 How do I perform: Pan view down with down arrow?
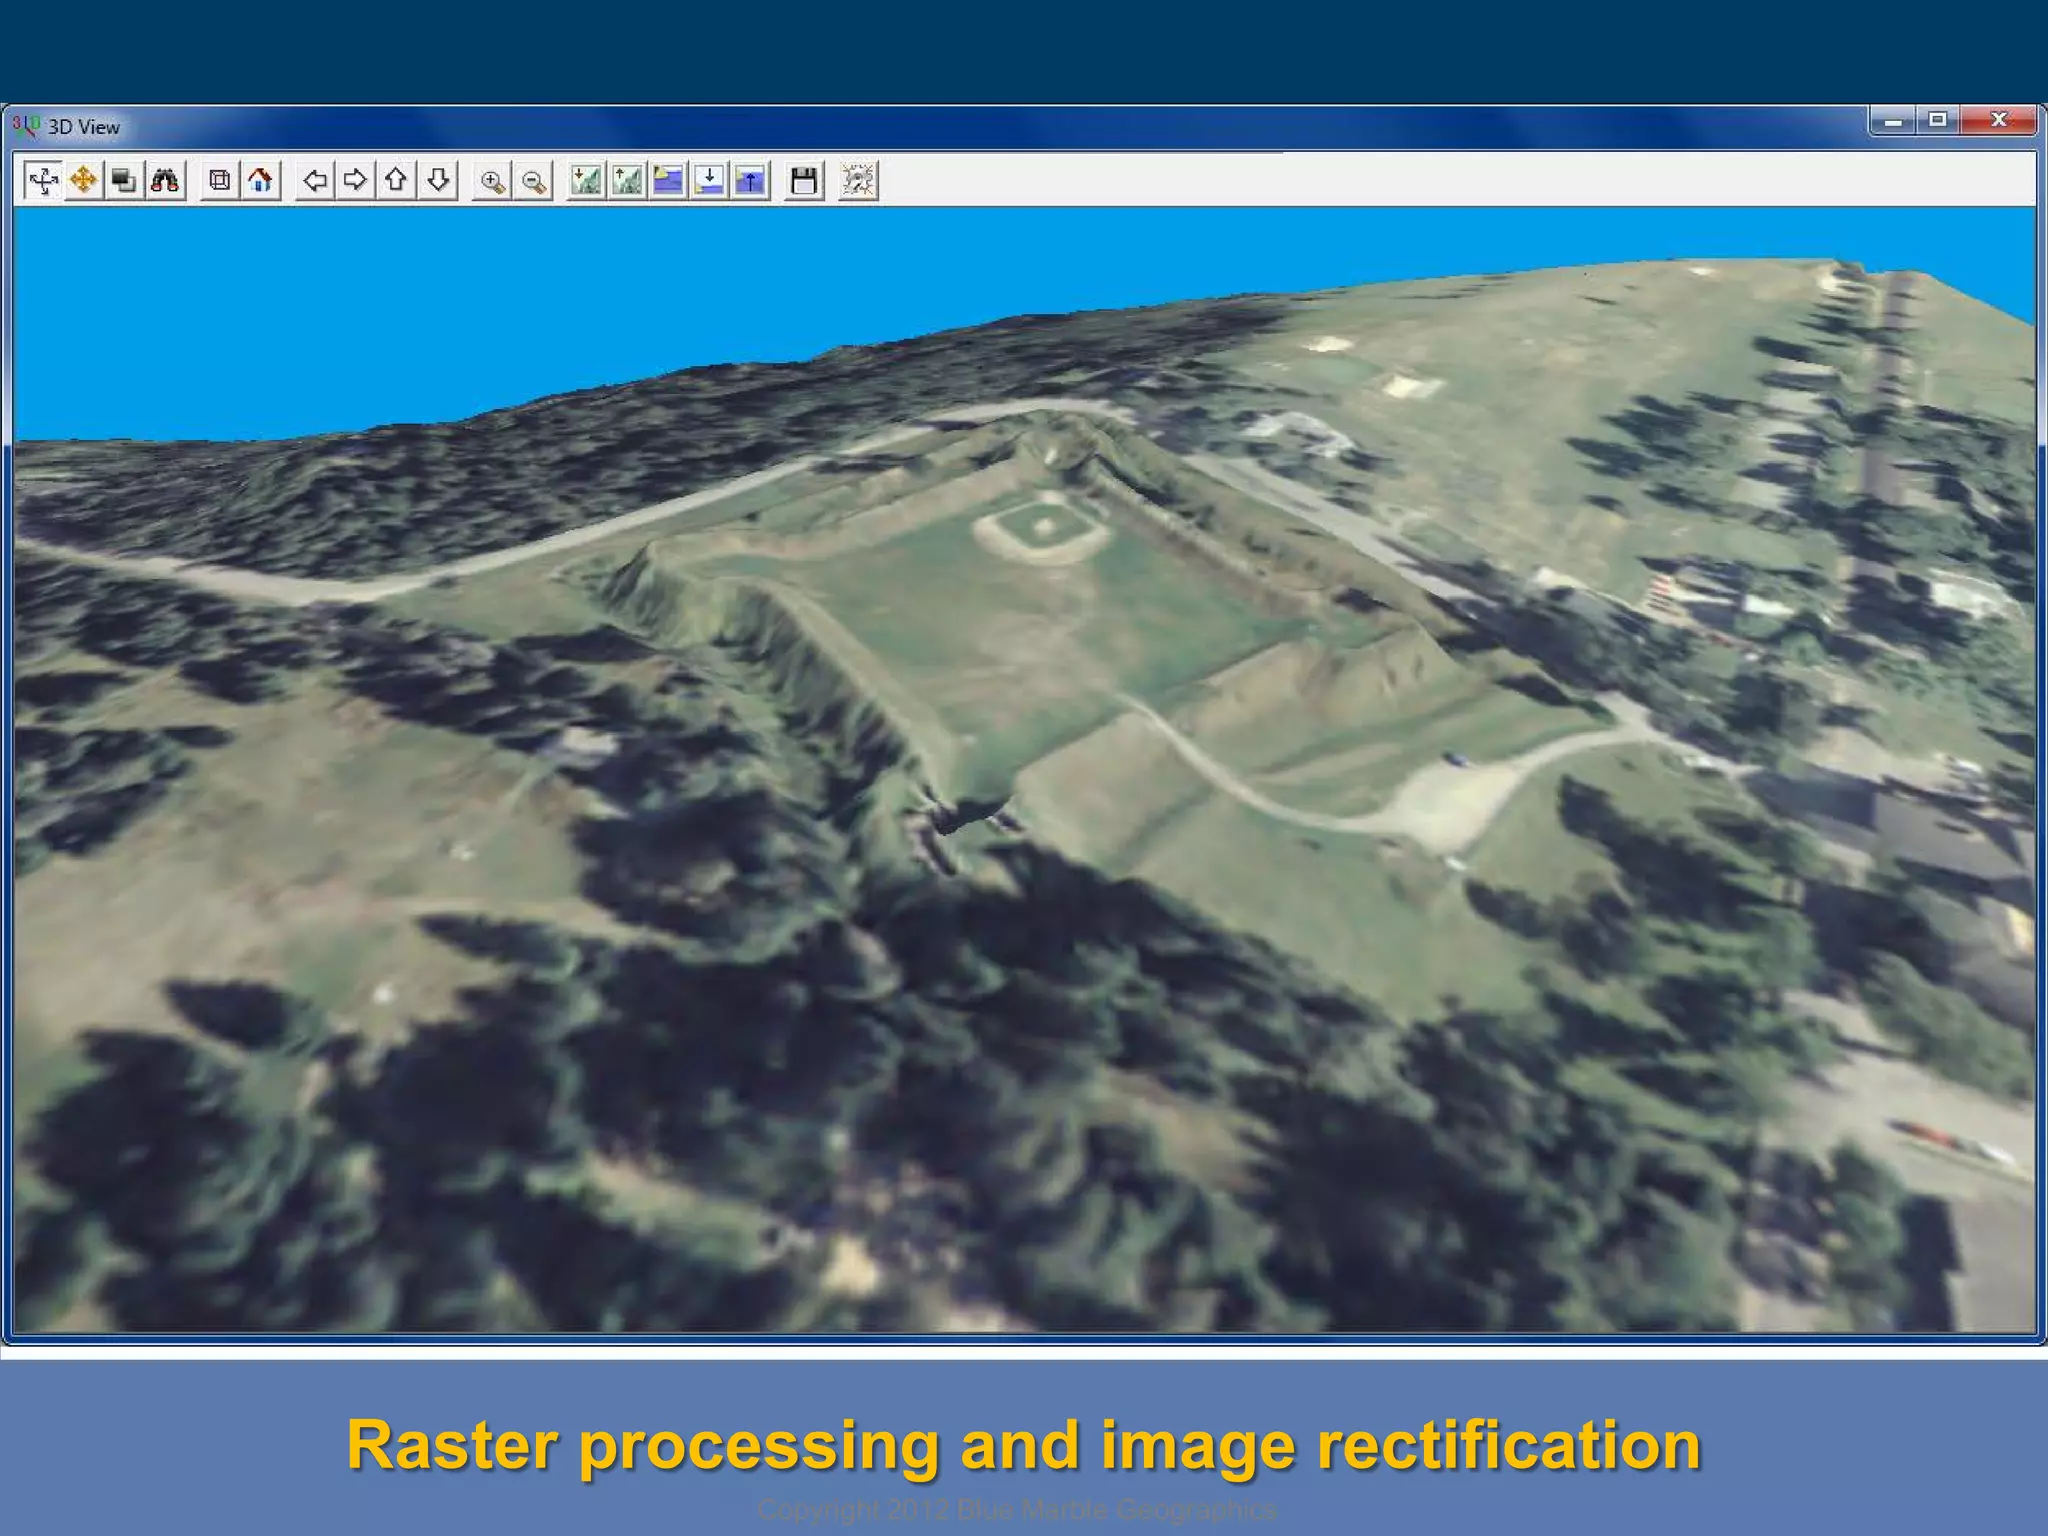point(438,181)
